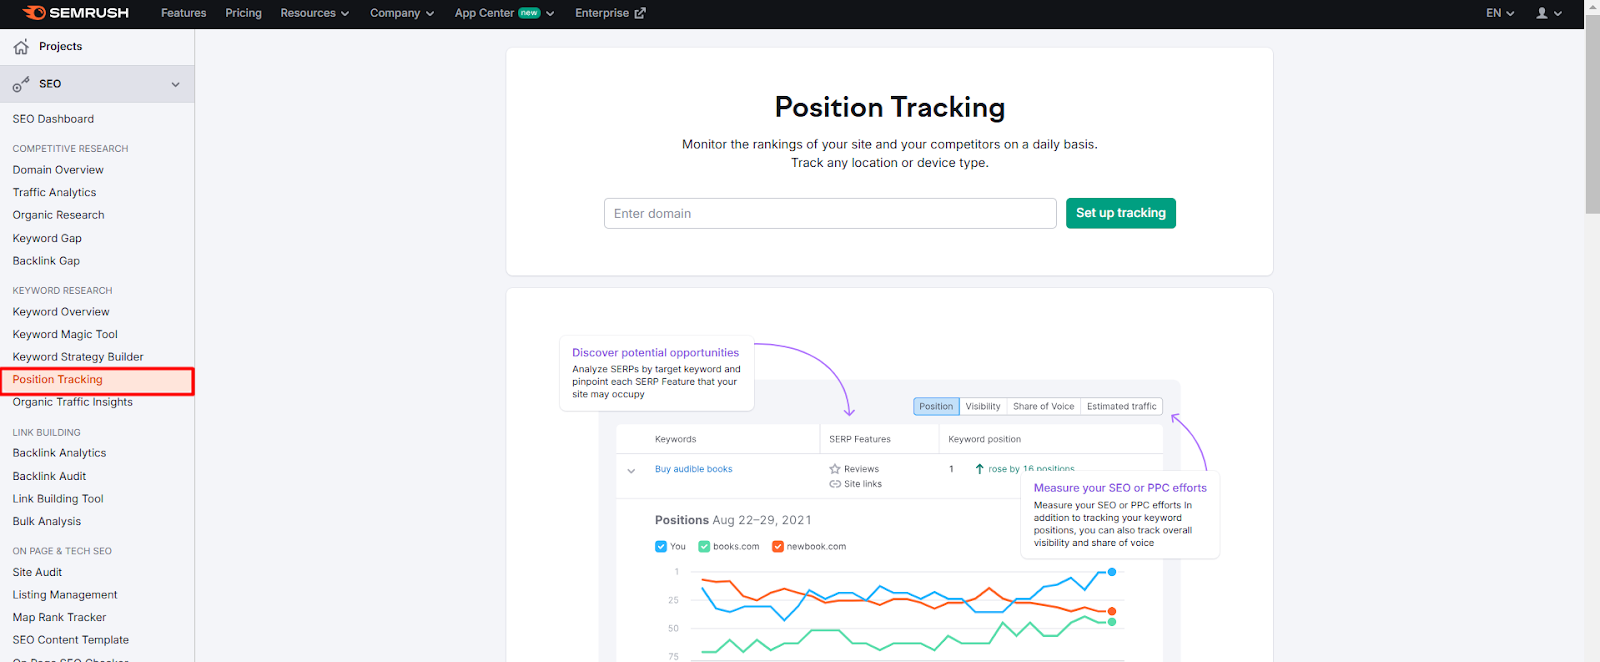The image size is (1600, 662).
Task: Select the Share of Voice tab
Action: (1043, 406)
